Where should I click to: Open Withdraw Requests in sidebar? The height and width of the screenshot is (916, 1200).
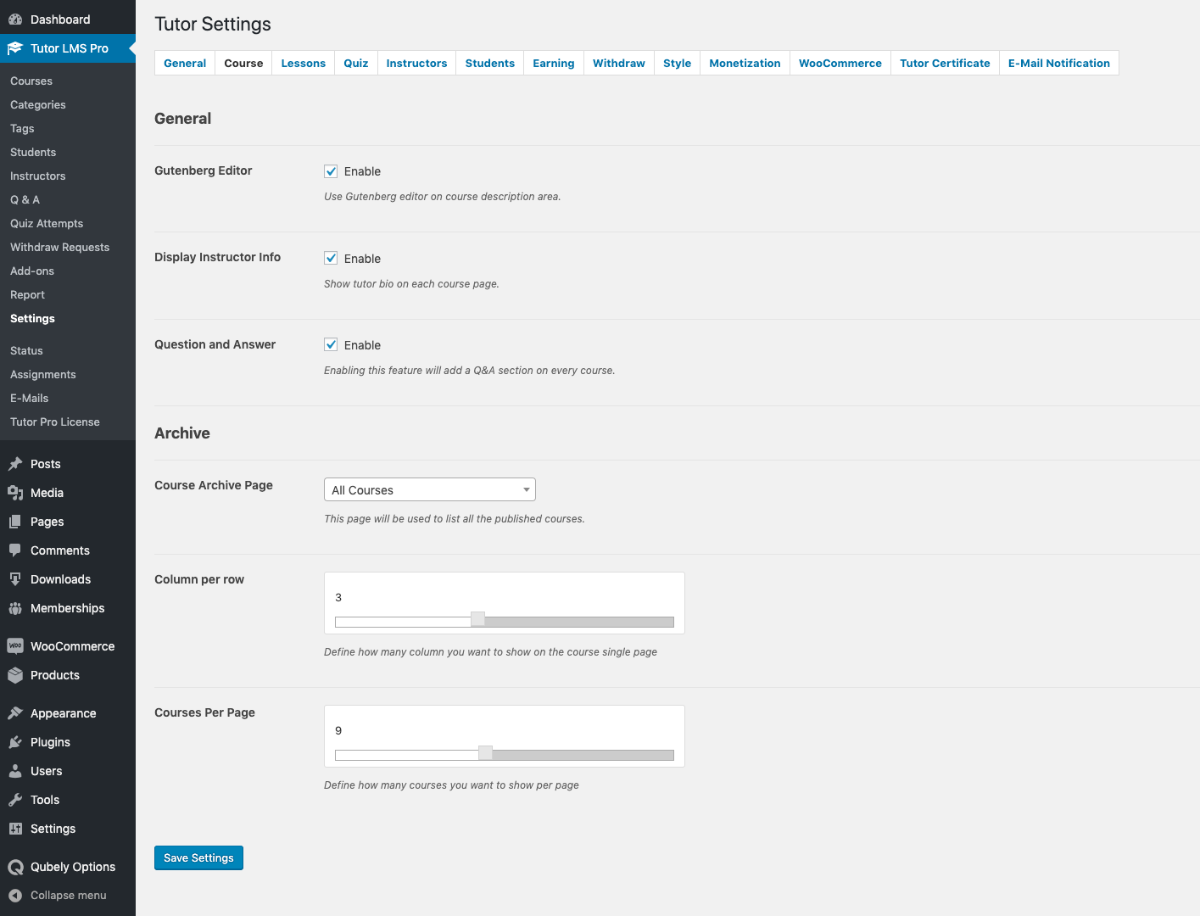(60, 247)
